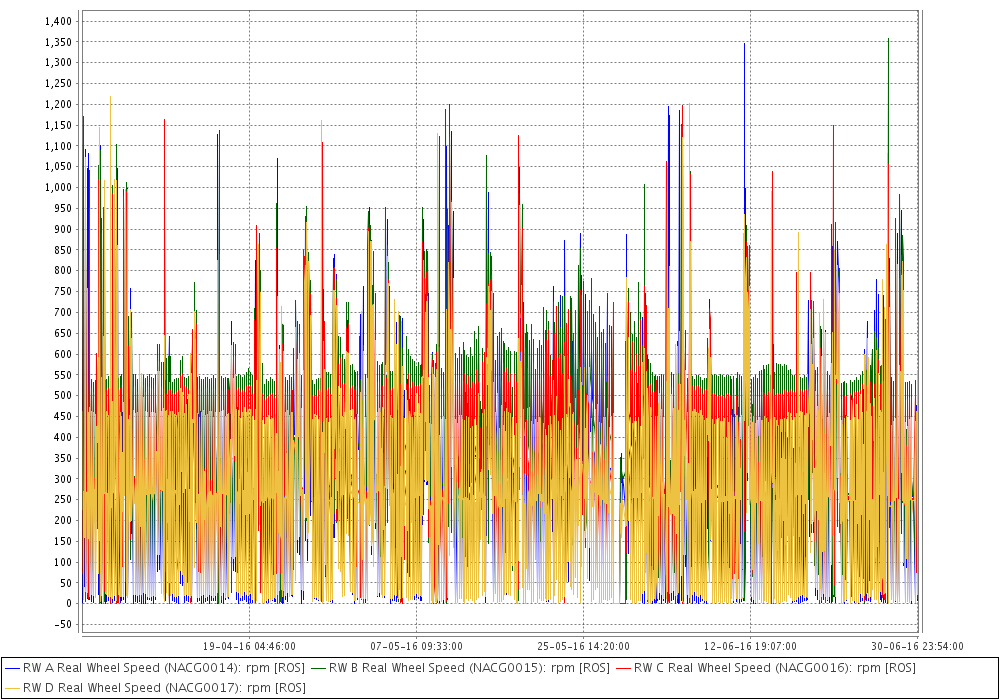Screen dimensions: 1000x700
Task: Click the 1,400 y-axis value
Action: click(x=58, y=21)
